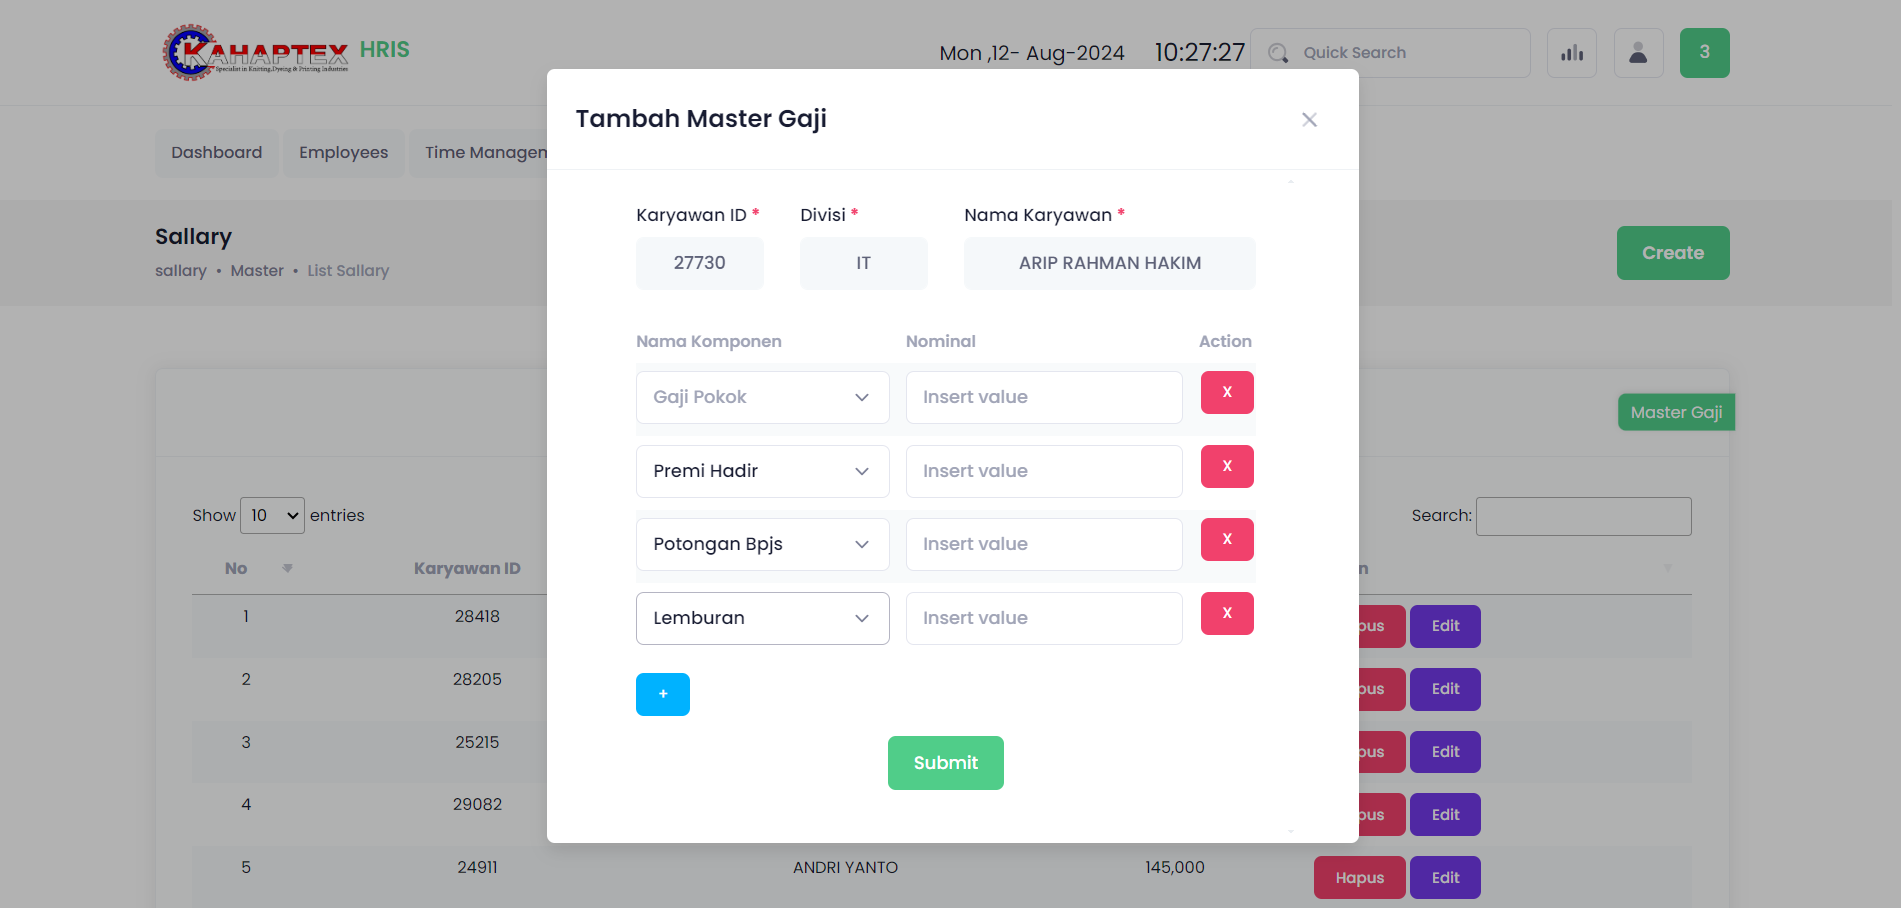The width and height of the screenshot is (1901, 908).
Task: Open the user profile icon
Action: (x=1638, y=53)
